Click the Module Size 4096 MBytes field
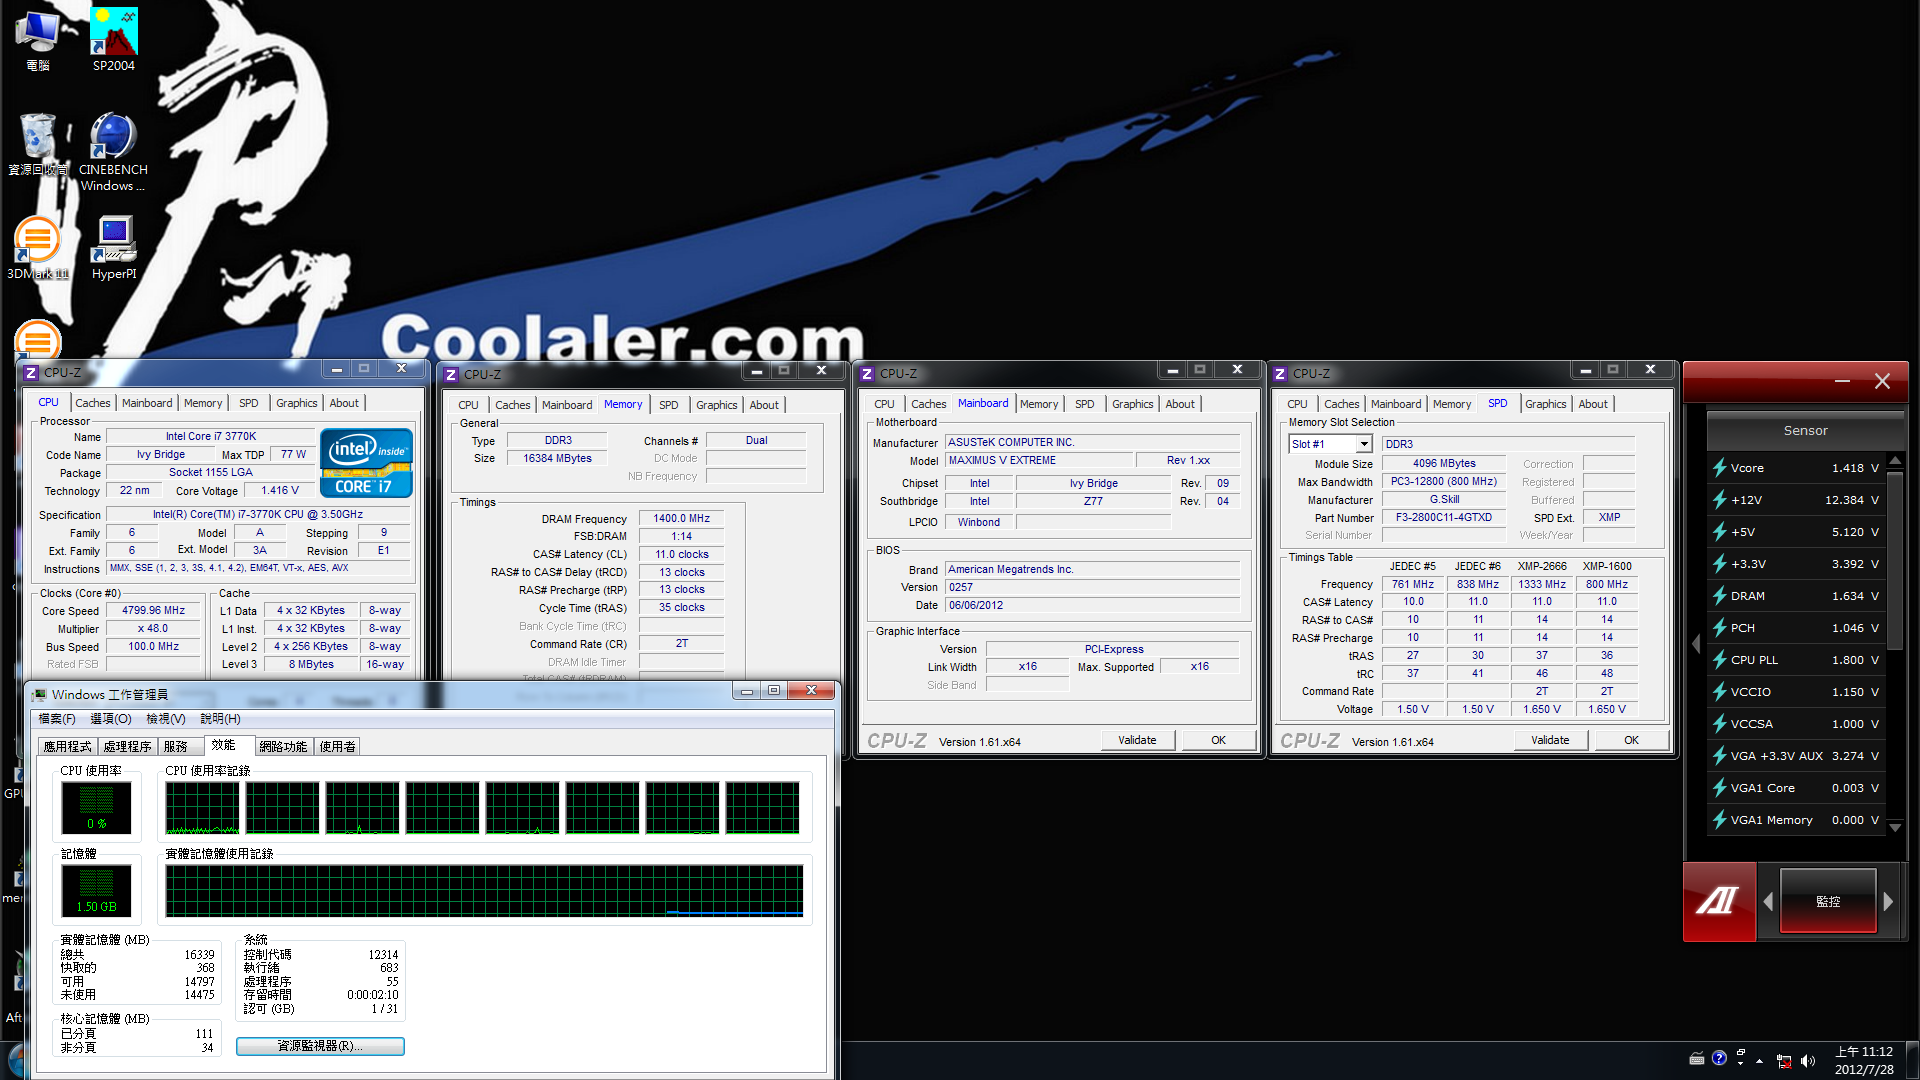 tap(1444, 464)
